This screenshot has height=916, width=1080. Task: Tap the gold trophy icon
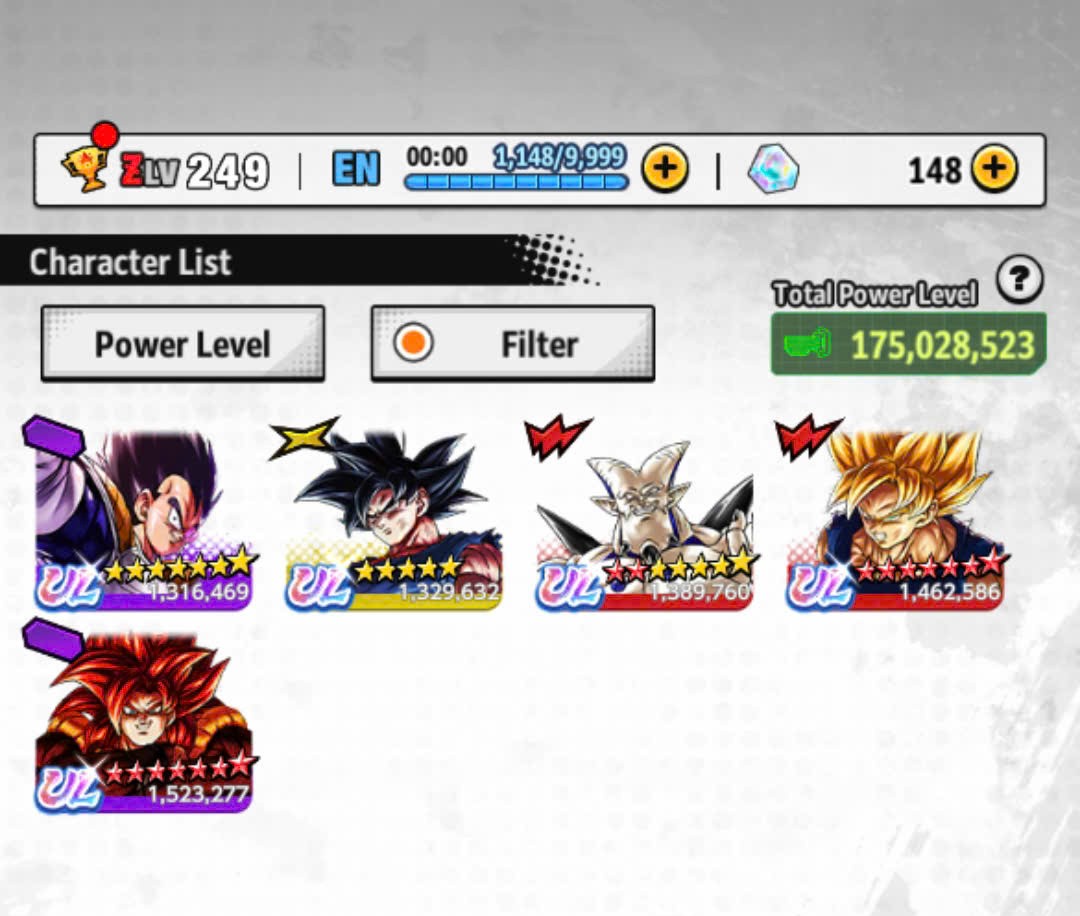86,168
